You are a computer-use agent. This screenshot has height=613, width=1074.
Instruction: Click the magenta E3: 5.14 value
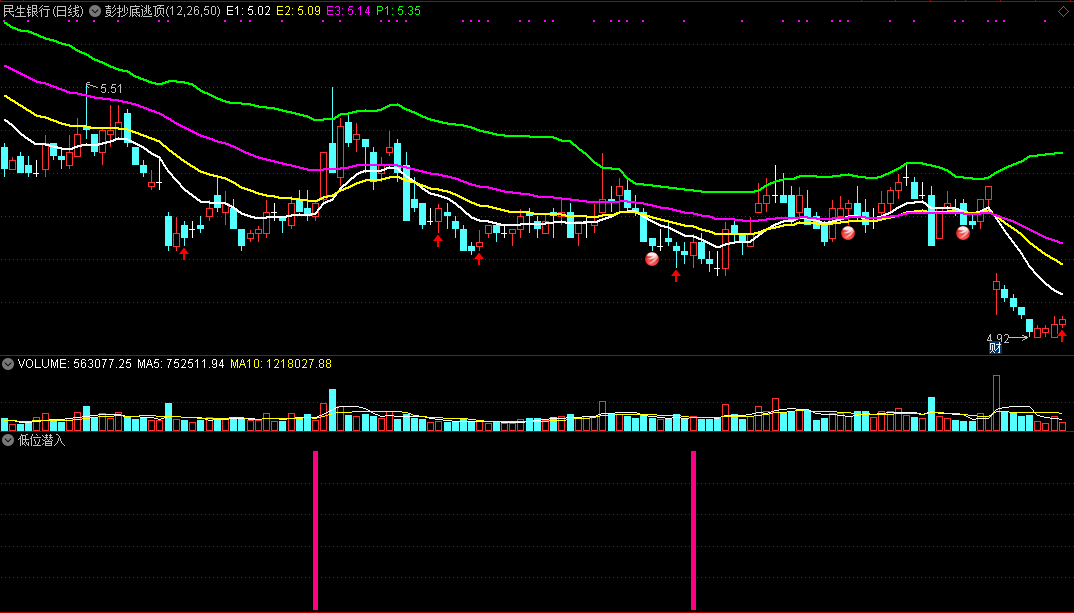pyautogui.click(x=348, y=11)
